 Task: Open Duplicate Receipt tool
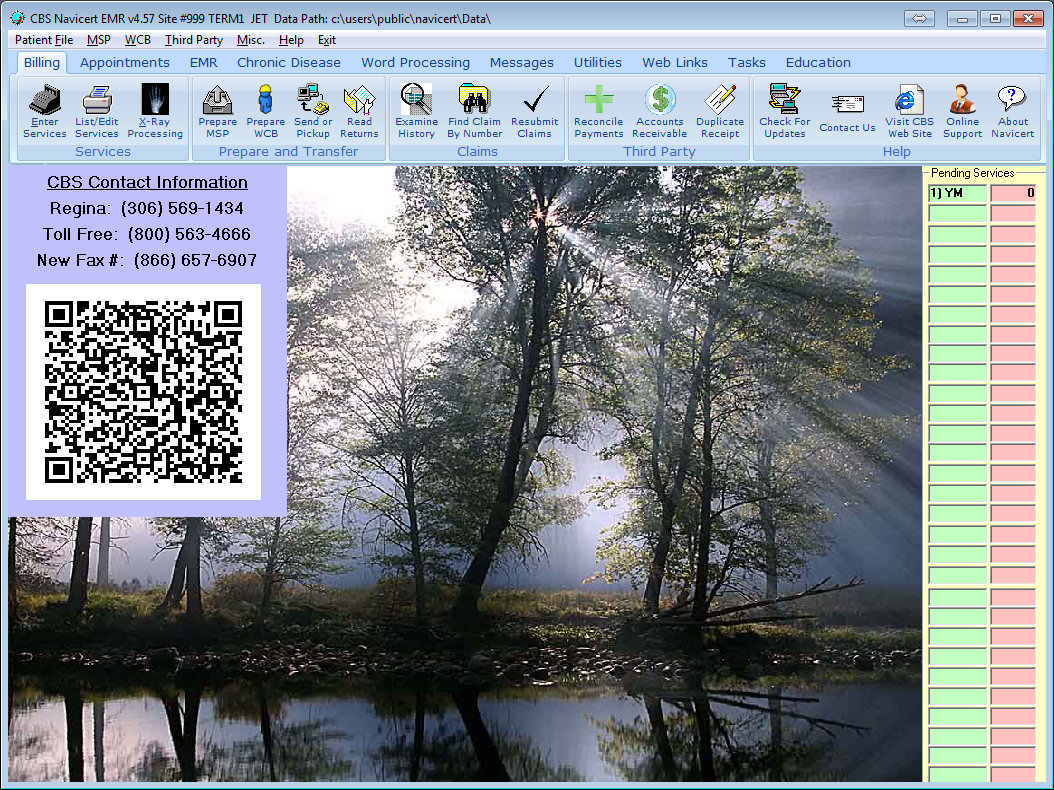tap(719, 110)
